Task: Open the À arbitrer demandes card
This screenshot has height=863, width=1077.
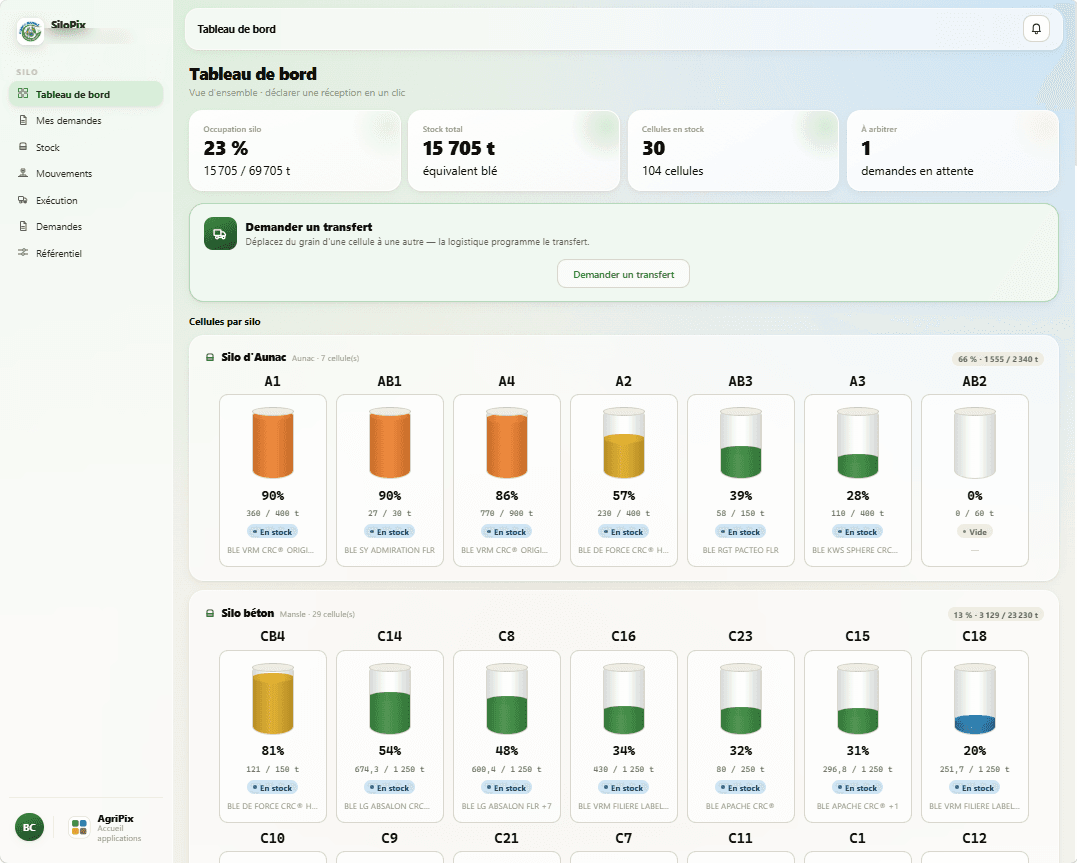Action: (x=953, y=150)
